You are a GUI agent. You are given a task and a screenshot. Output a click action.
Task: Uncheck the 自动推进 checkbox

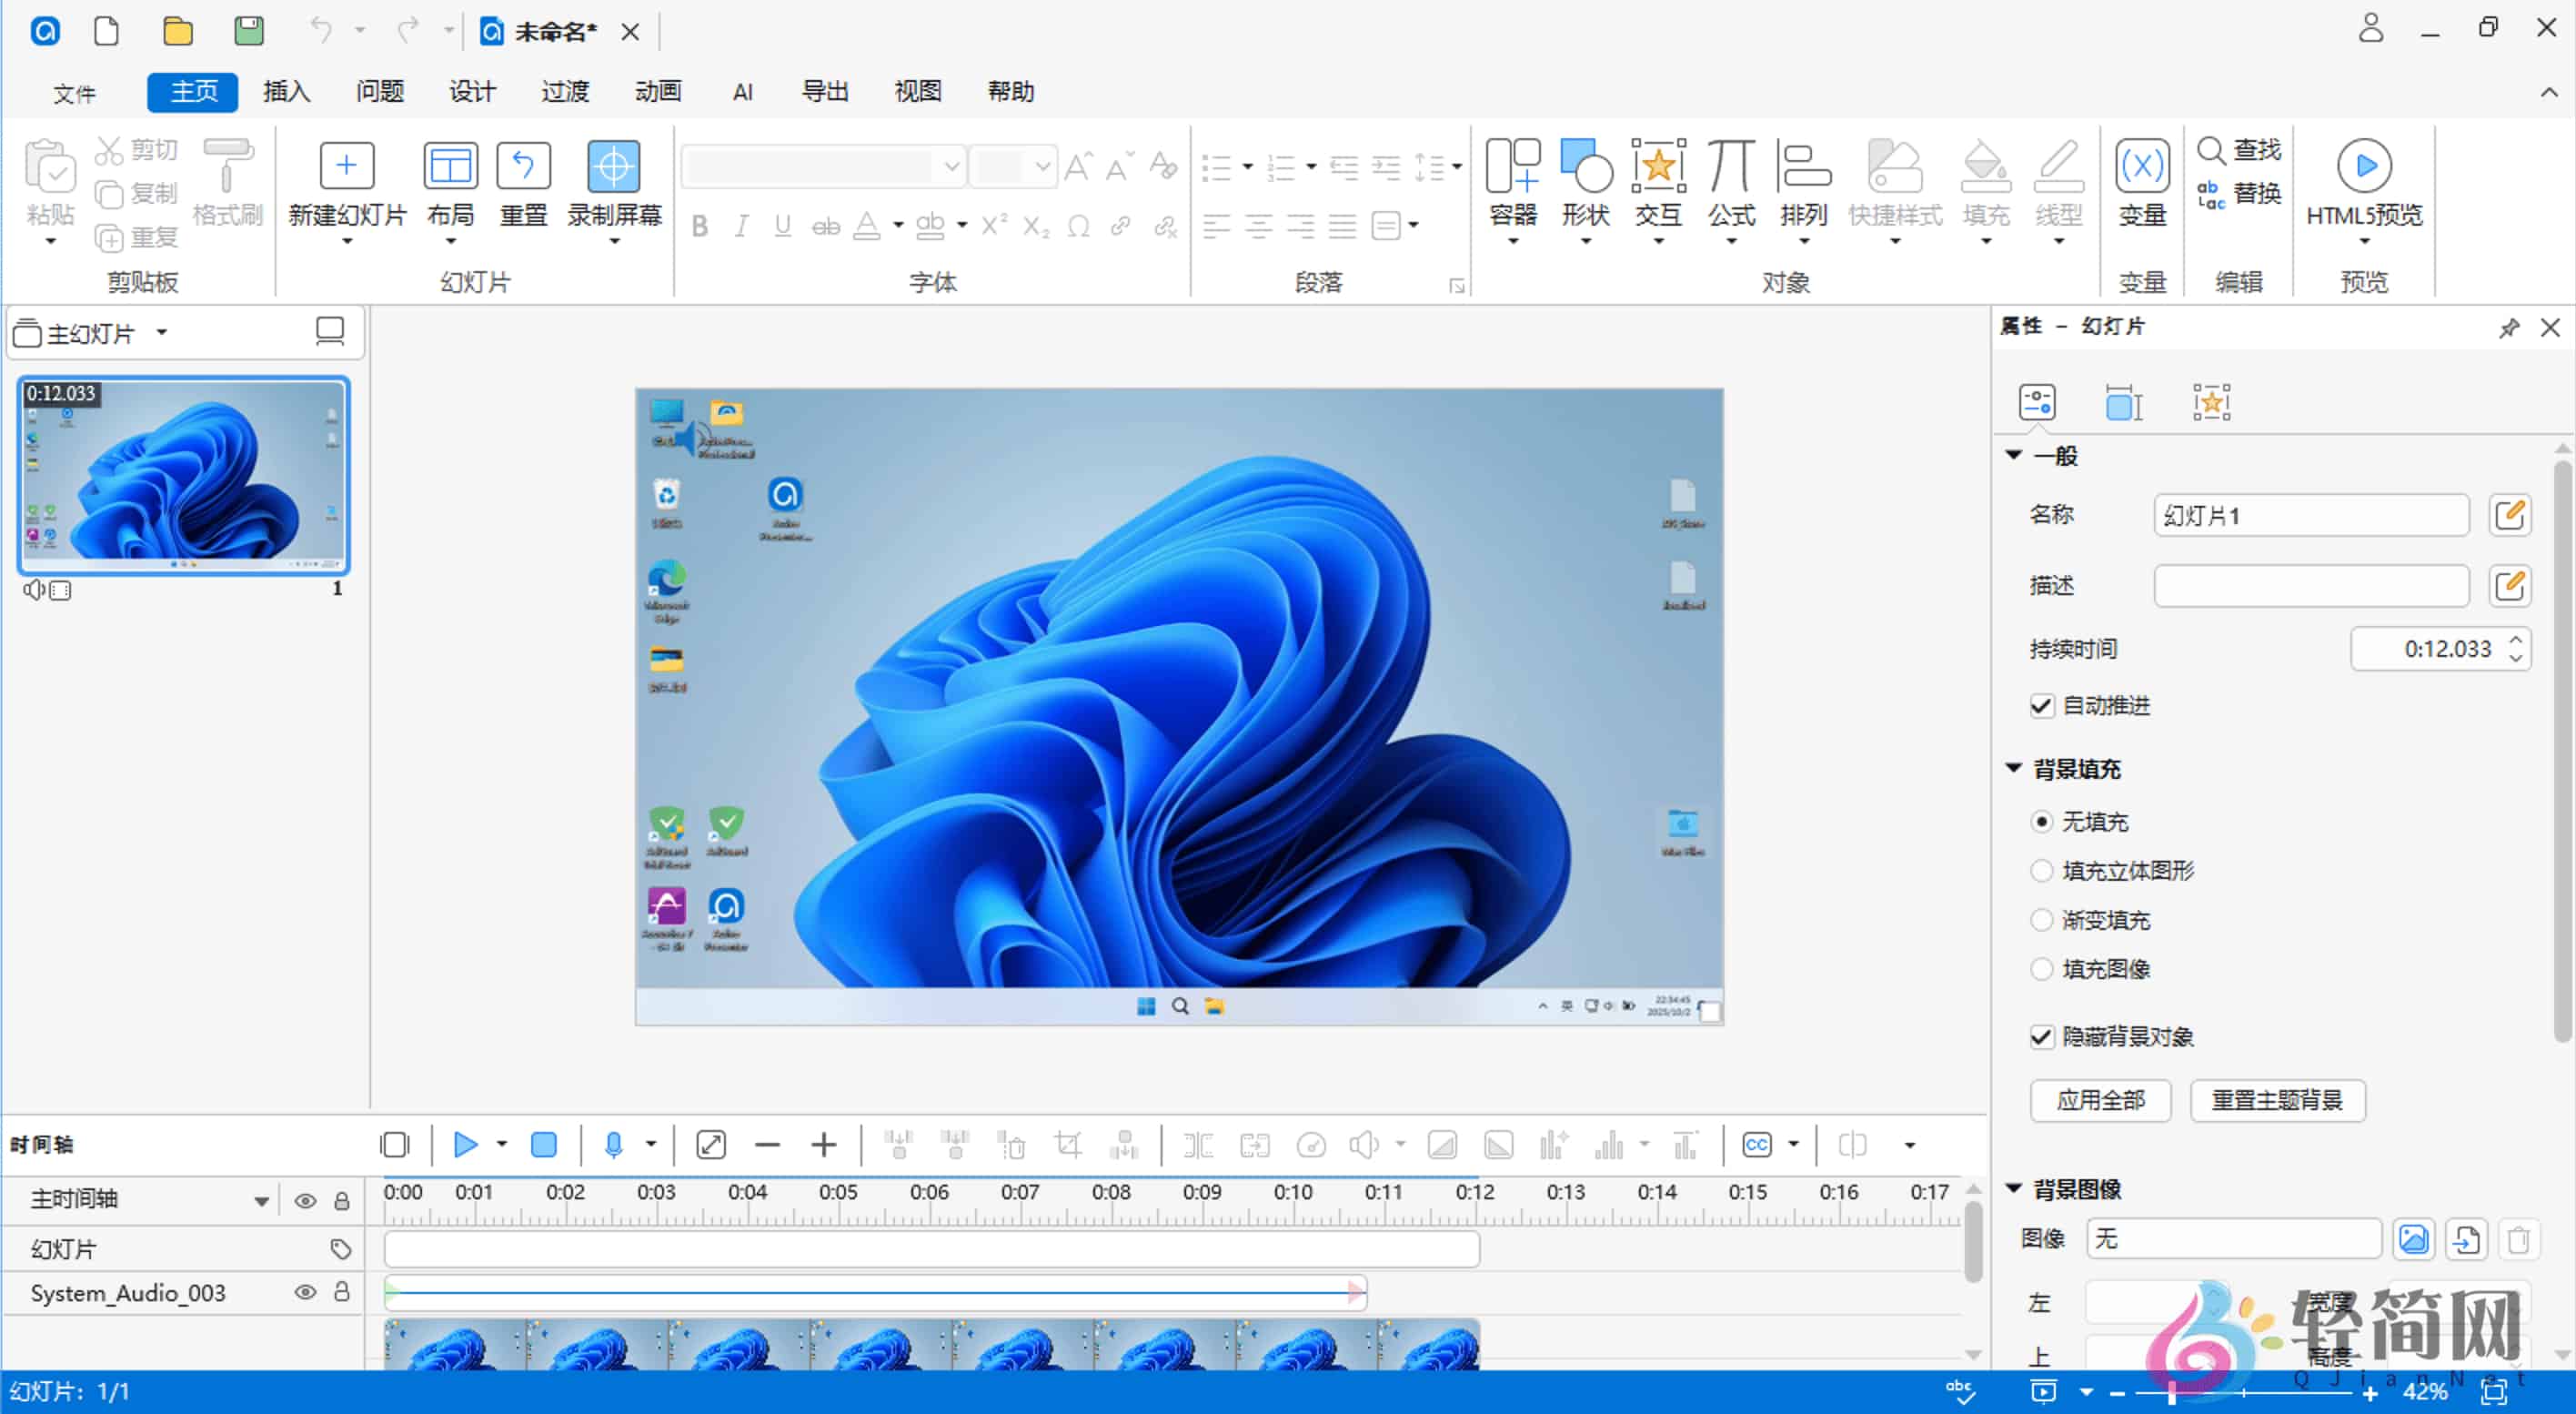[x=2041, y=706]
